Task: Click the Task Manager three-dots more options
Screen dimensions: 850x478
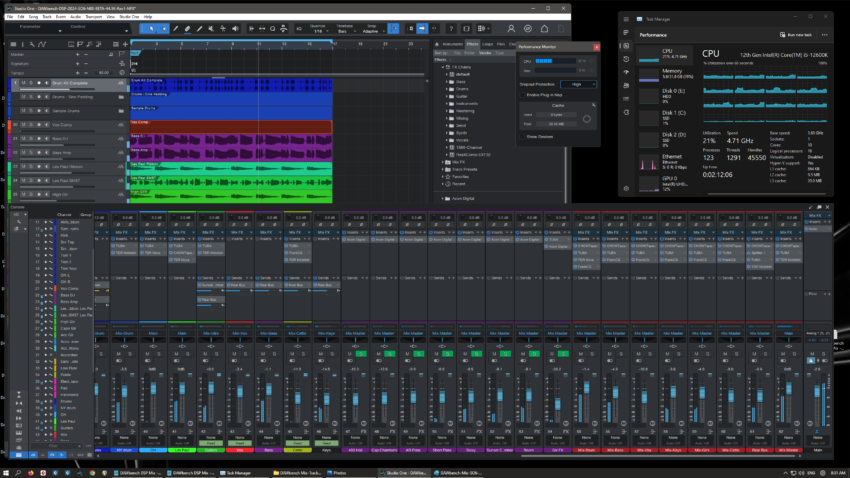Action: (x=825, y=35)
